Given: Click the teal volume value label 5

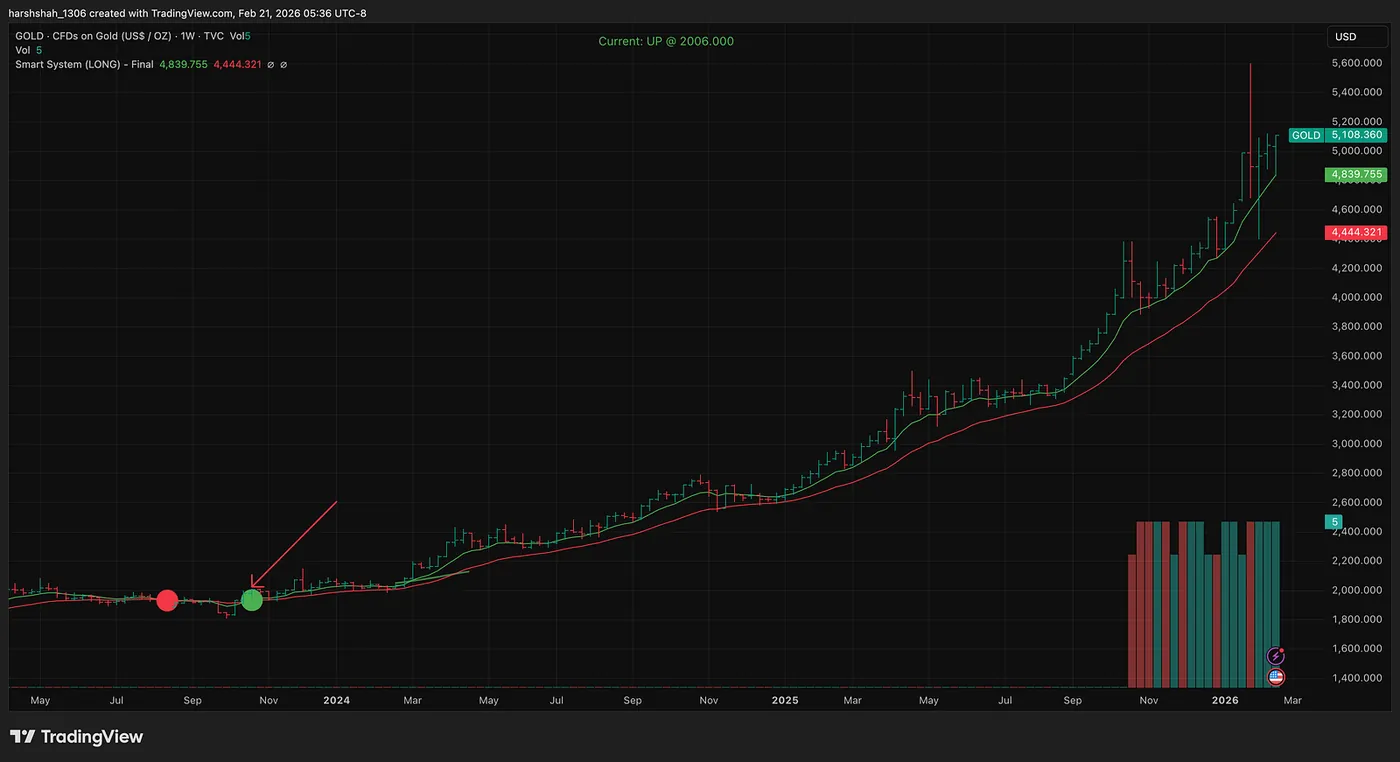Looking at the screenshot, I should click(x=1334, y=521).
